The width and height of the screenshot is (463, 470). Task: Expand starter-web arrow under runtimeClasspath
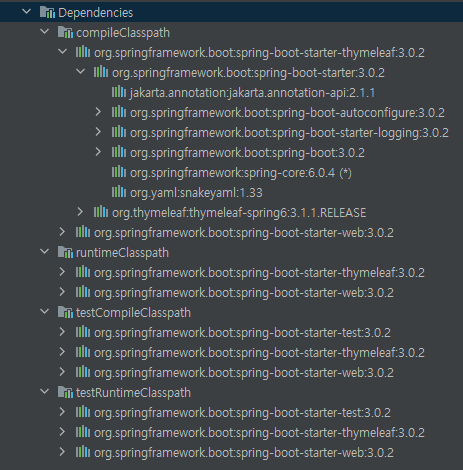pos(62,292)
